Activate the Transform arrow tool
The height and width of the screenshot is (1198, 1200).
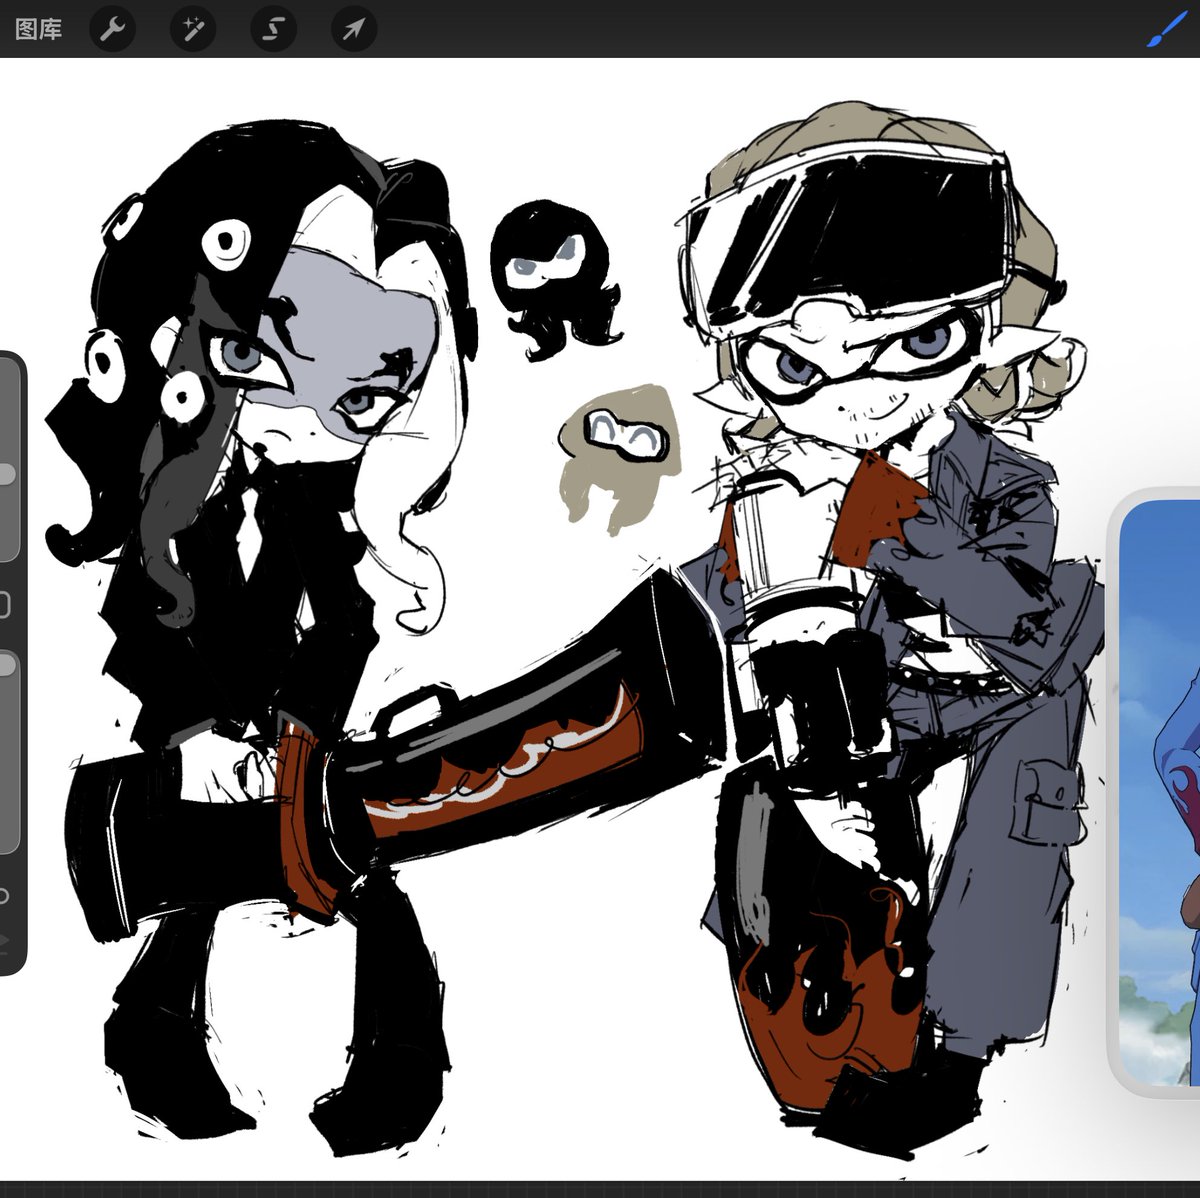click(354, 29)
